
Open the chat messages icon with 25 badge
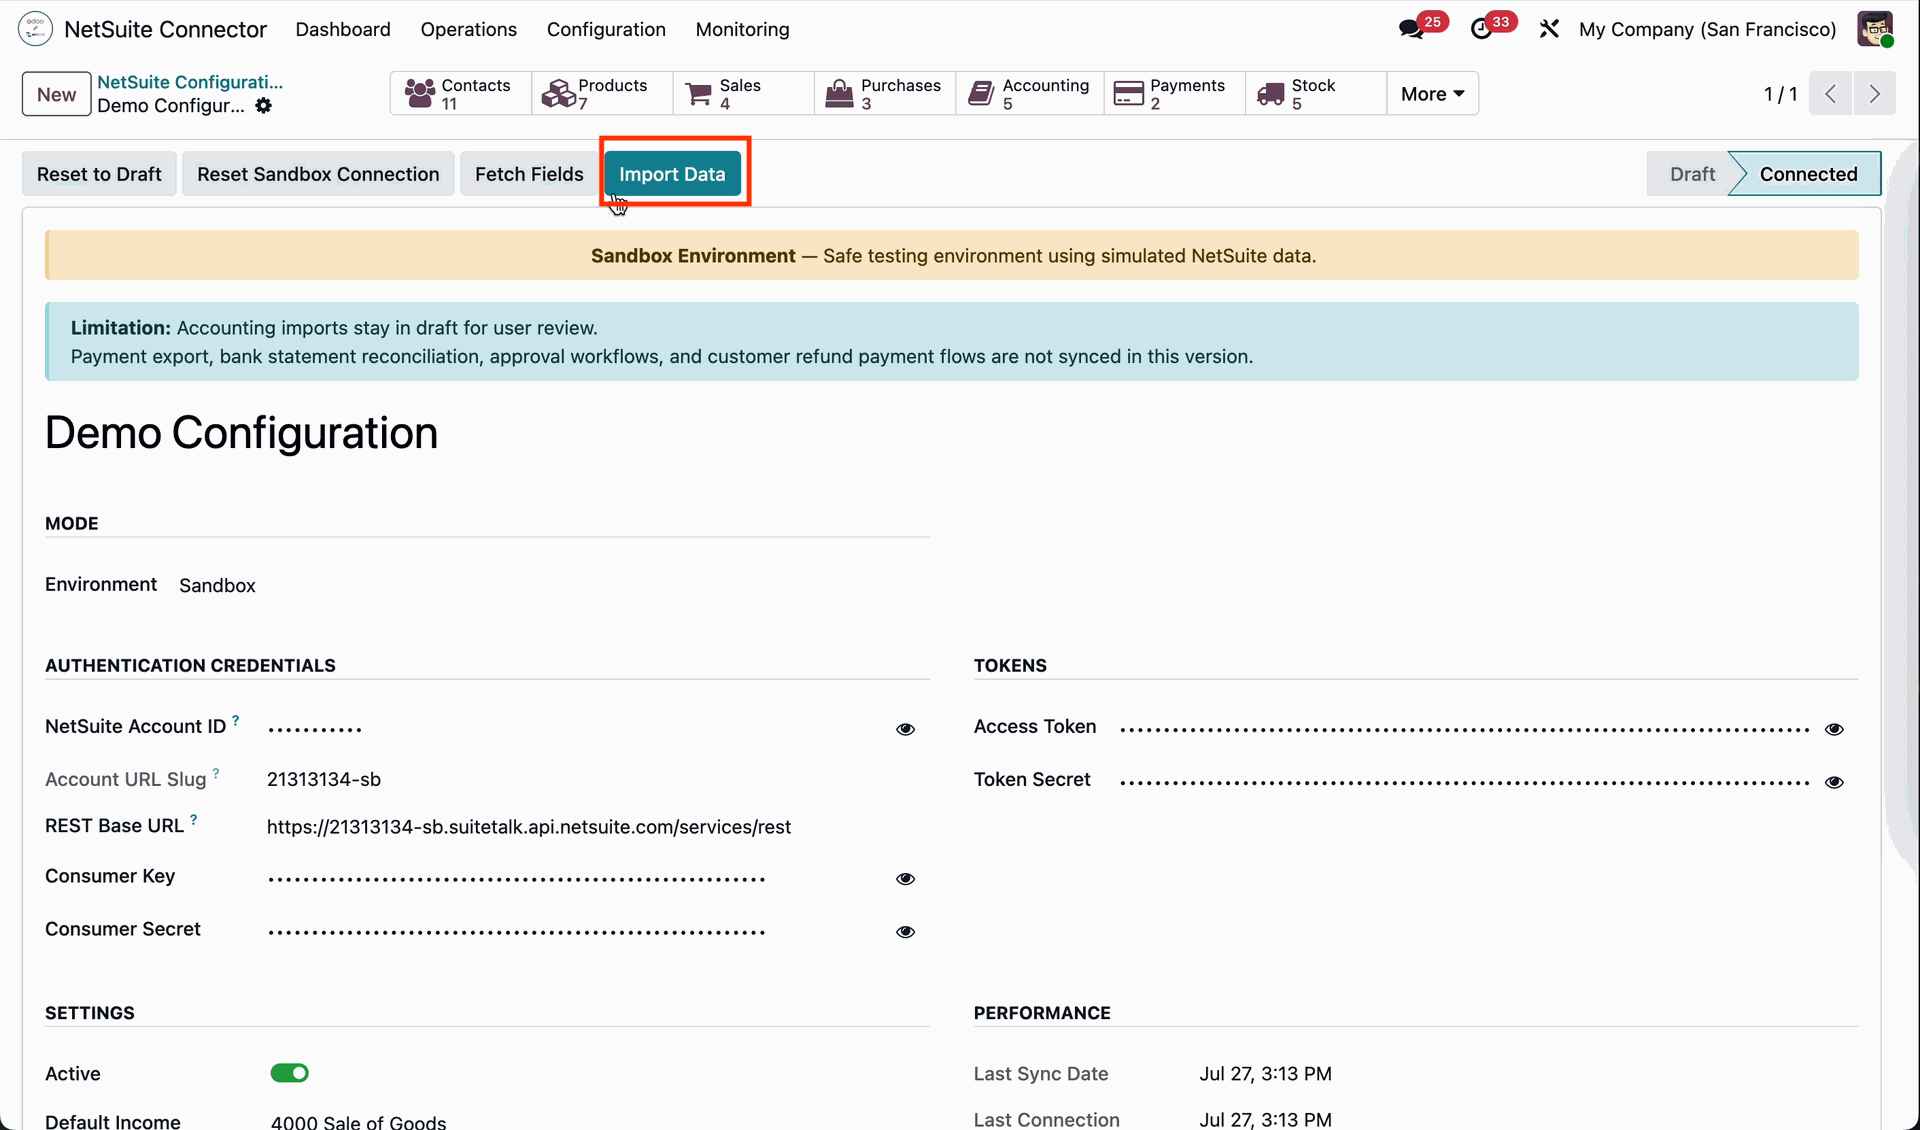[x=1412, y=29]
